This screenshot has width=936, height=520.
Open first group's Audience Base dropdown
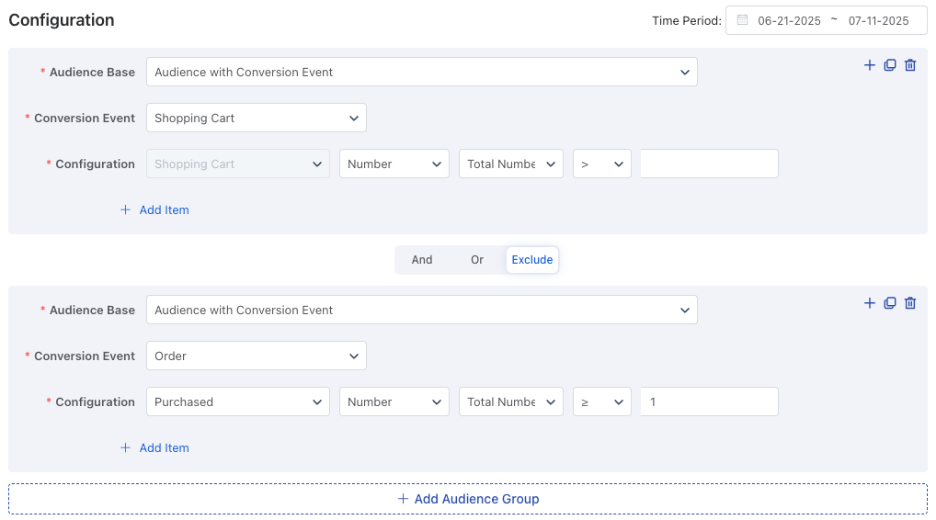[x=421, y=72]
